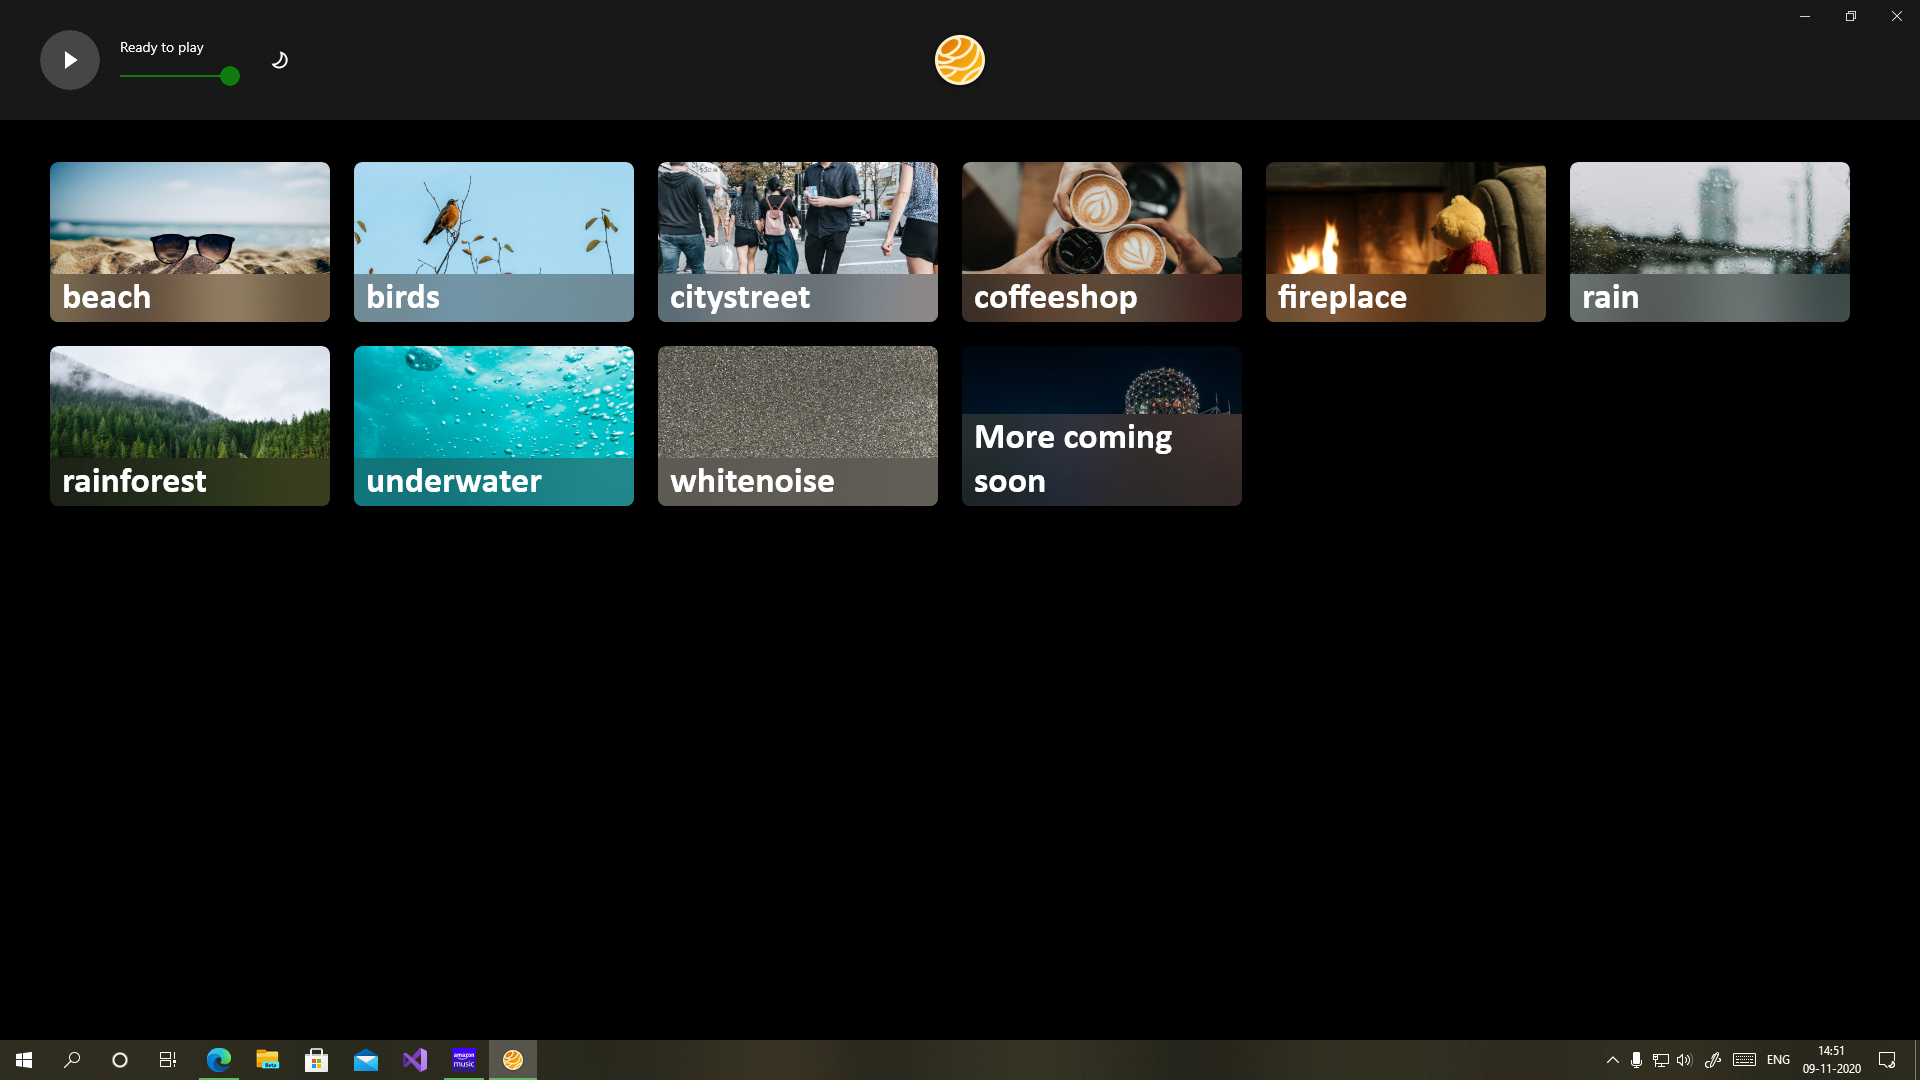Open the taskbar volume control
The height and width of the screenshot is (1080, 1920).
pyautogui.click(x=1685, y=1060)
